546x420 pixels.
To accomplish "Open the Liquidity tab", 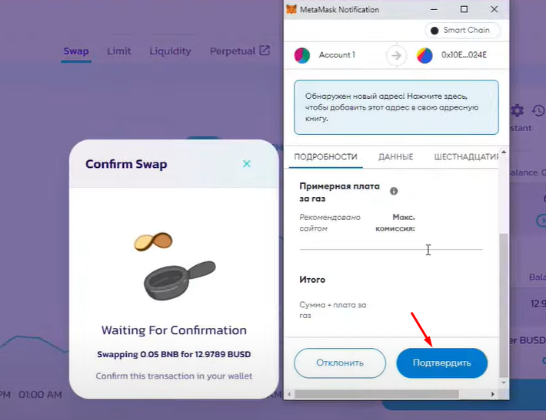I will pos(170,51).
